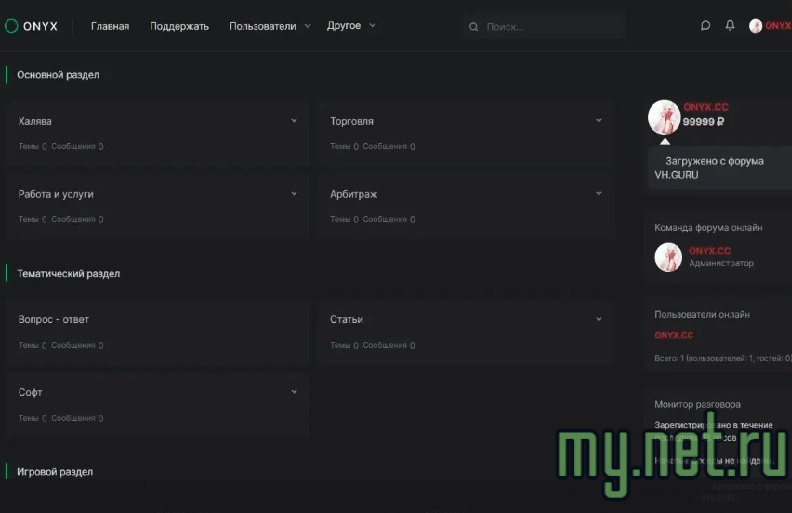The height and width of the screenshot is (513, 792).
Task: Click the administrator avatar under forum team
Action: [x=668, y=257]
